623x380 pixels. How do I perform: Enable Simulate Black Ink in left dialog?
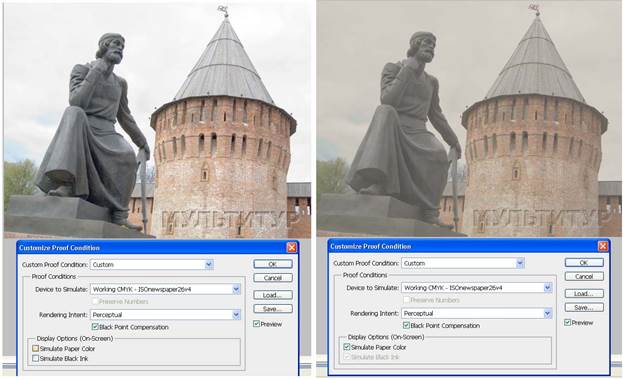pyautogui.click(x=35, y=359)
